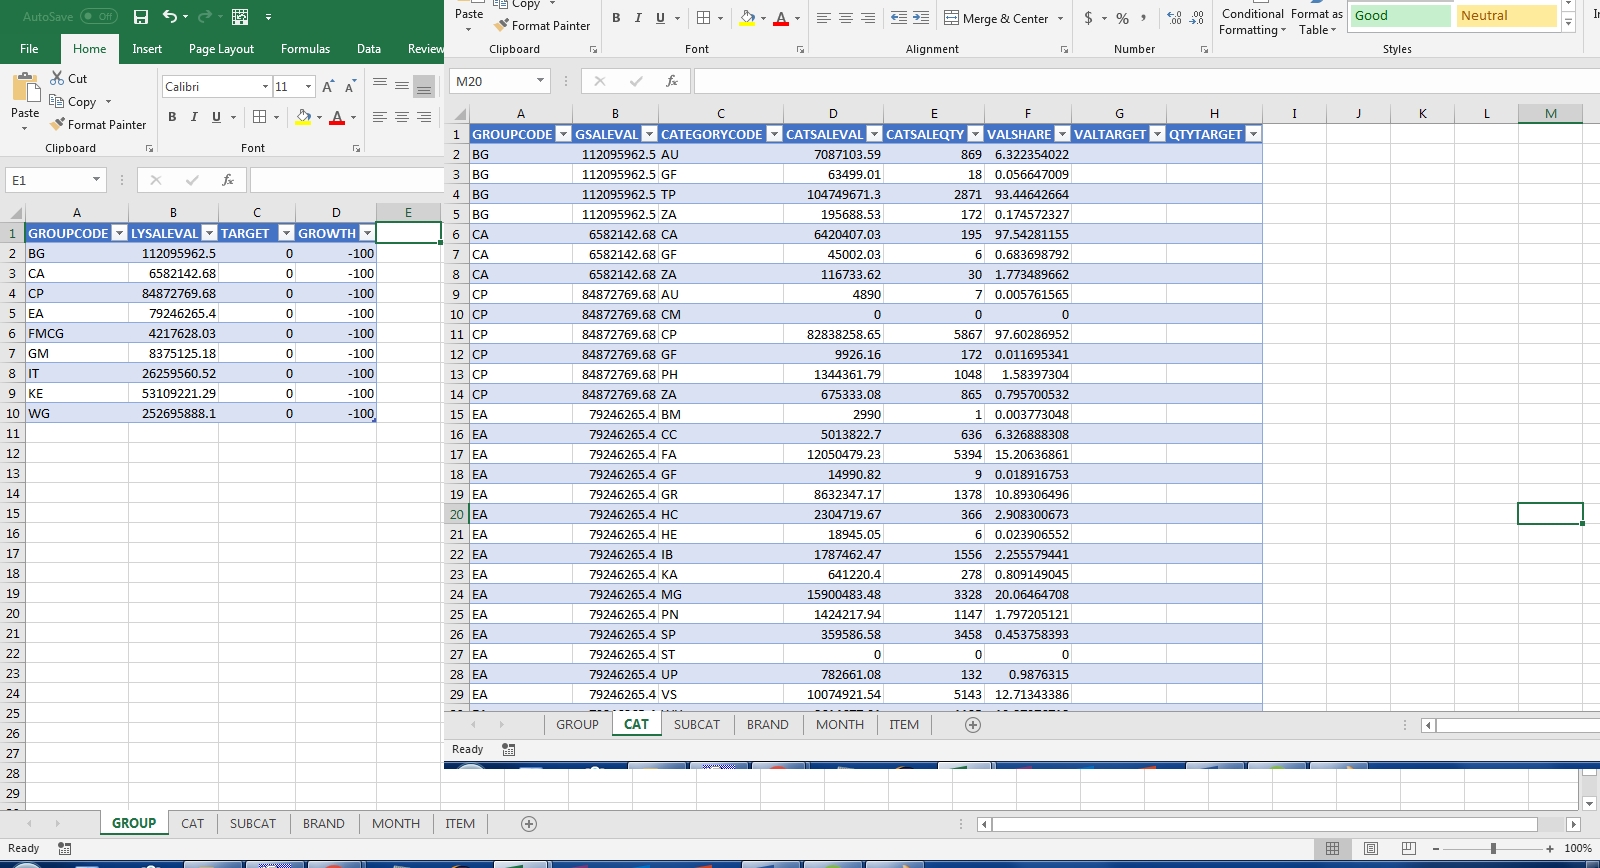Image resolution: width=1600 pixels, height=868 pixels.
Task: Open the Calibri font name dropdown
Action: point(265,87)
